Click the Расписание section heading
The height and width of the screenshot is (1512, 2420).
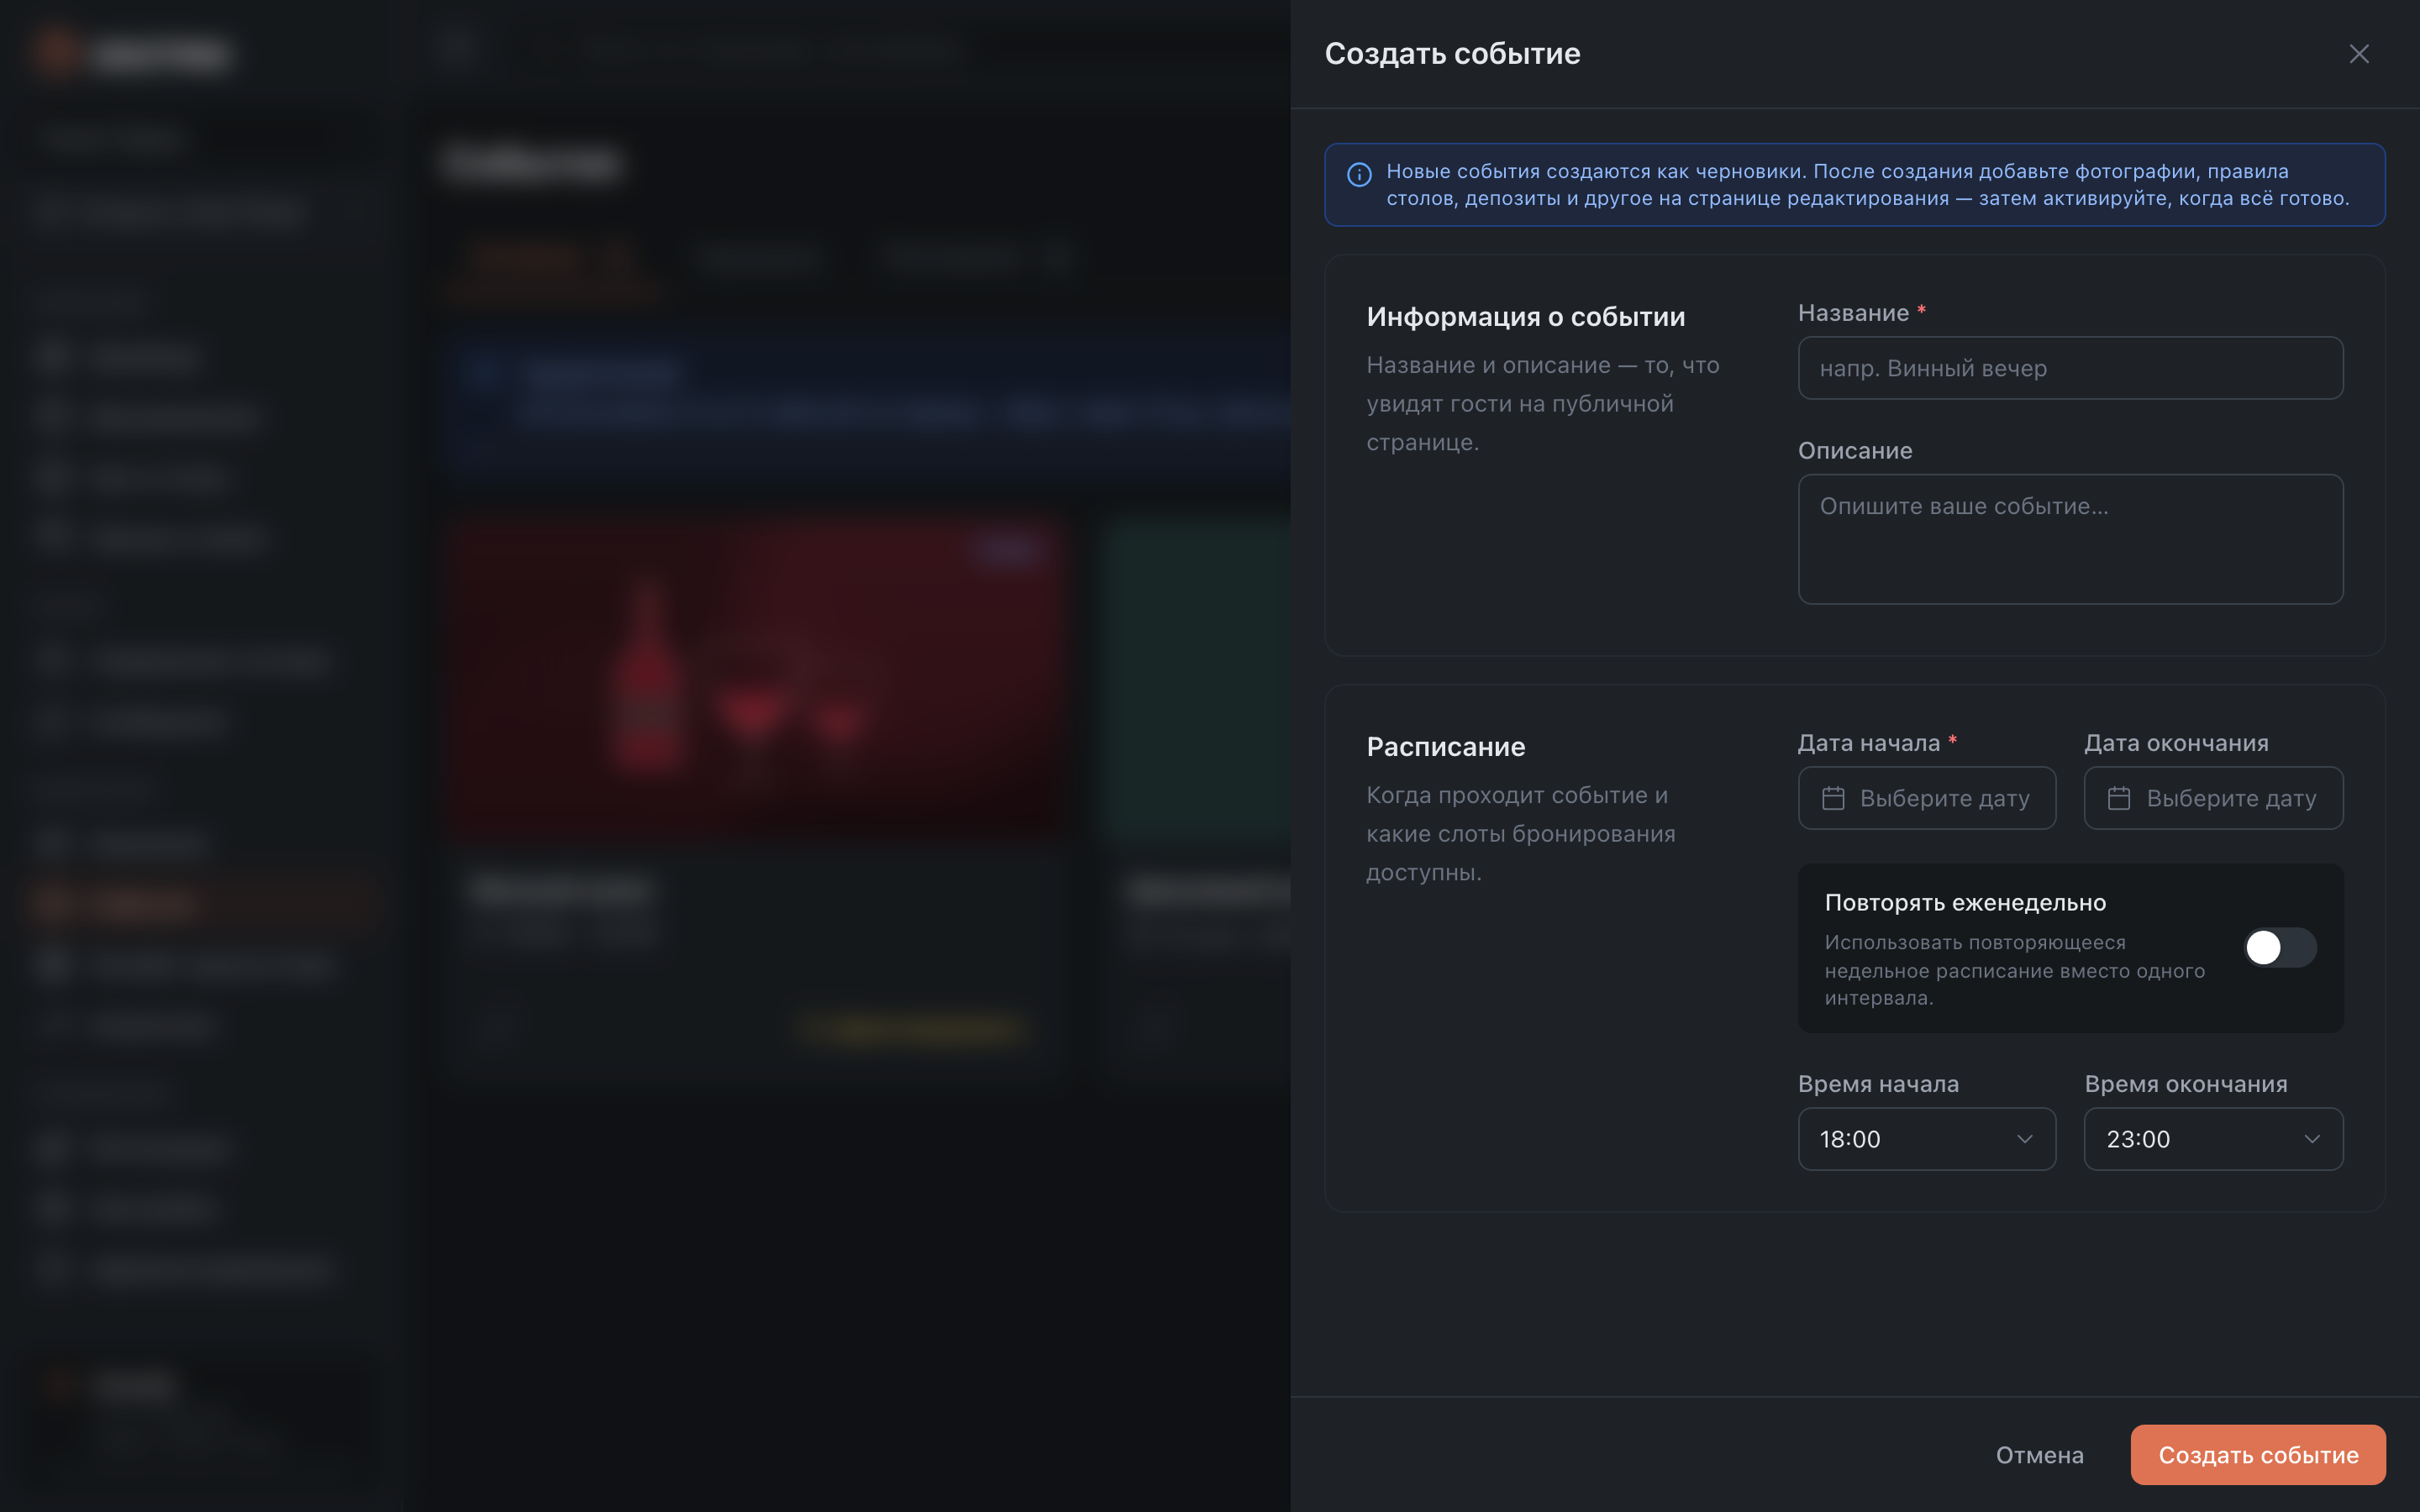pyautogui.click(x=1445, y=747)
